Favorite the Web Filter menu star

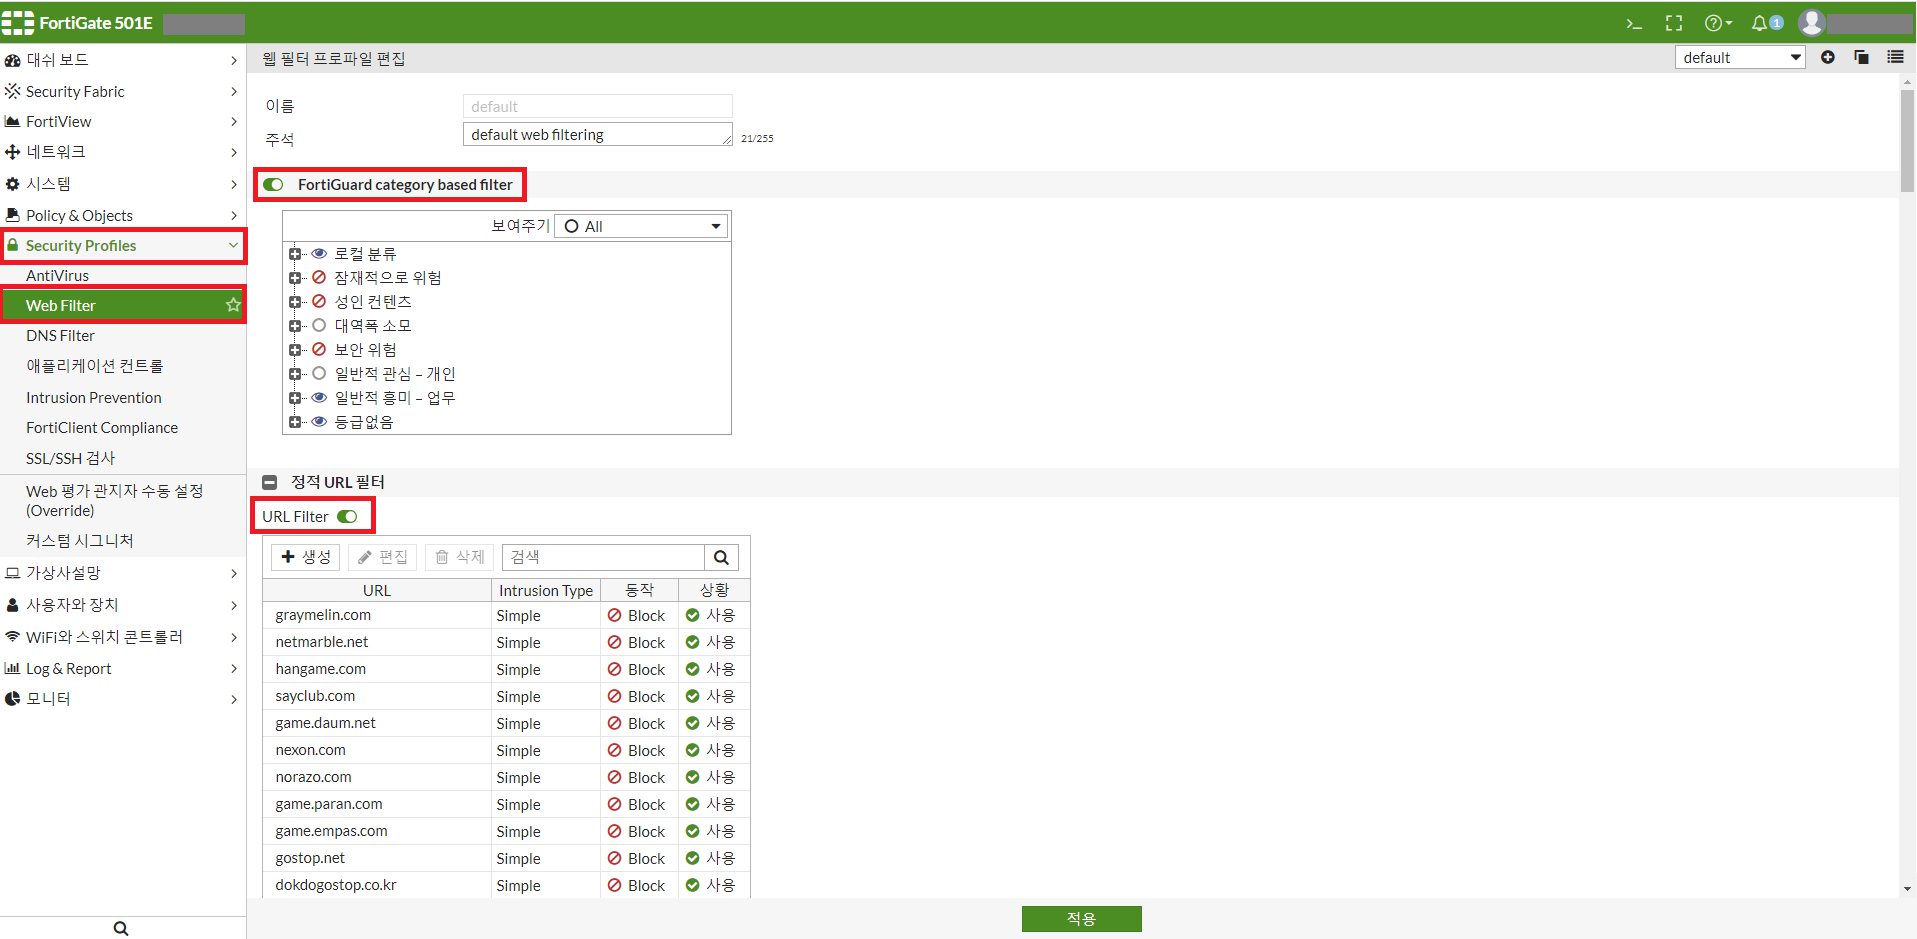coord(233,305)
